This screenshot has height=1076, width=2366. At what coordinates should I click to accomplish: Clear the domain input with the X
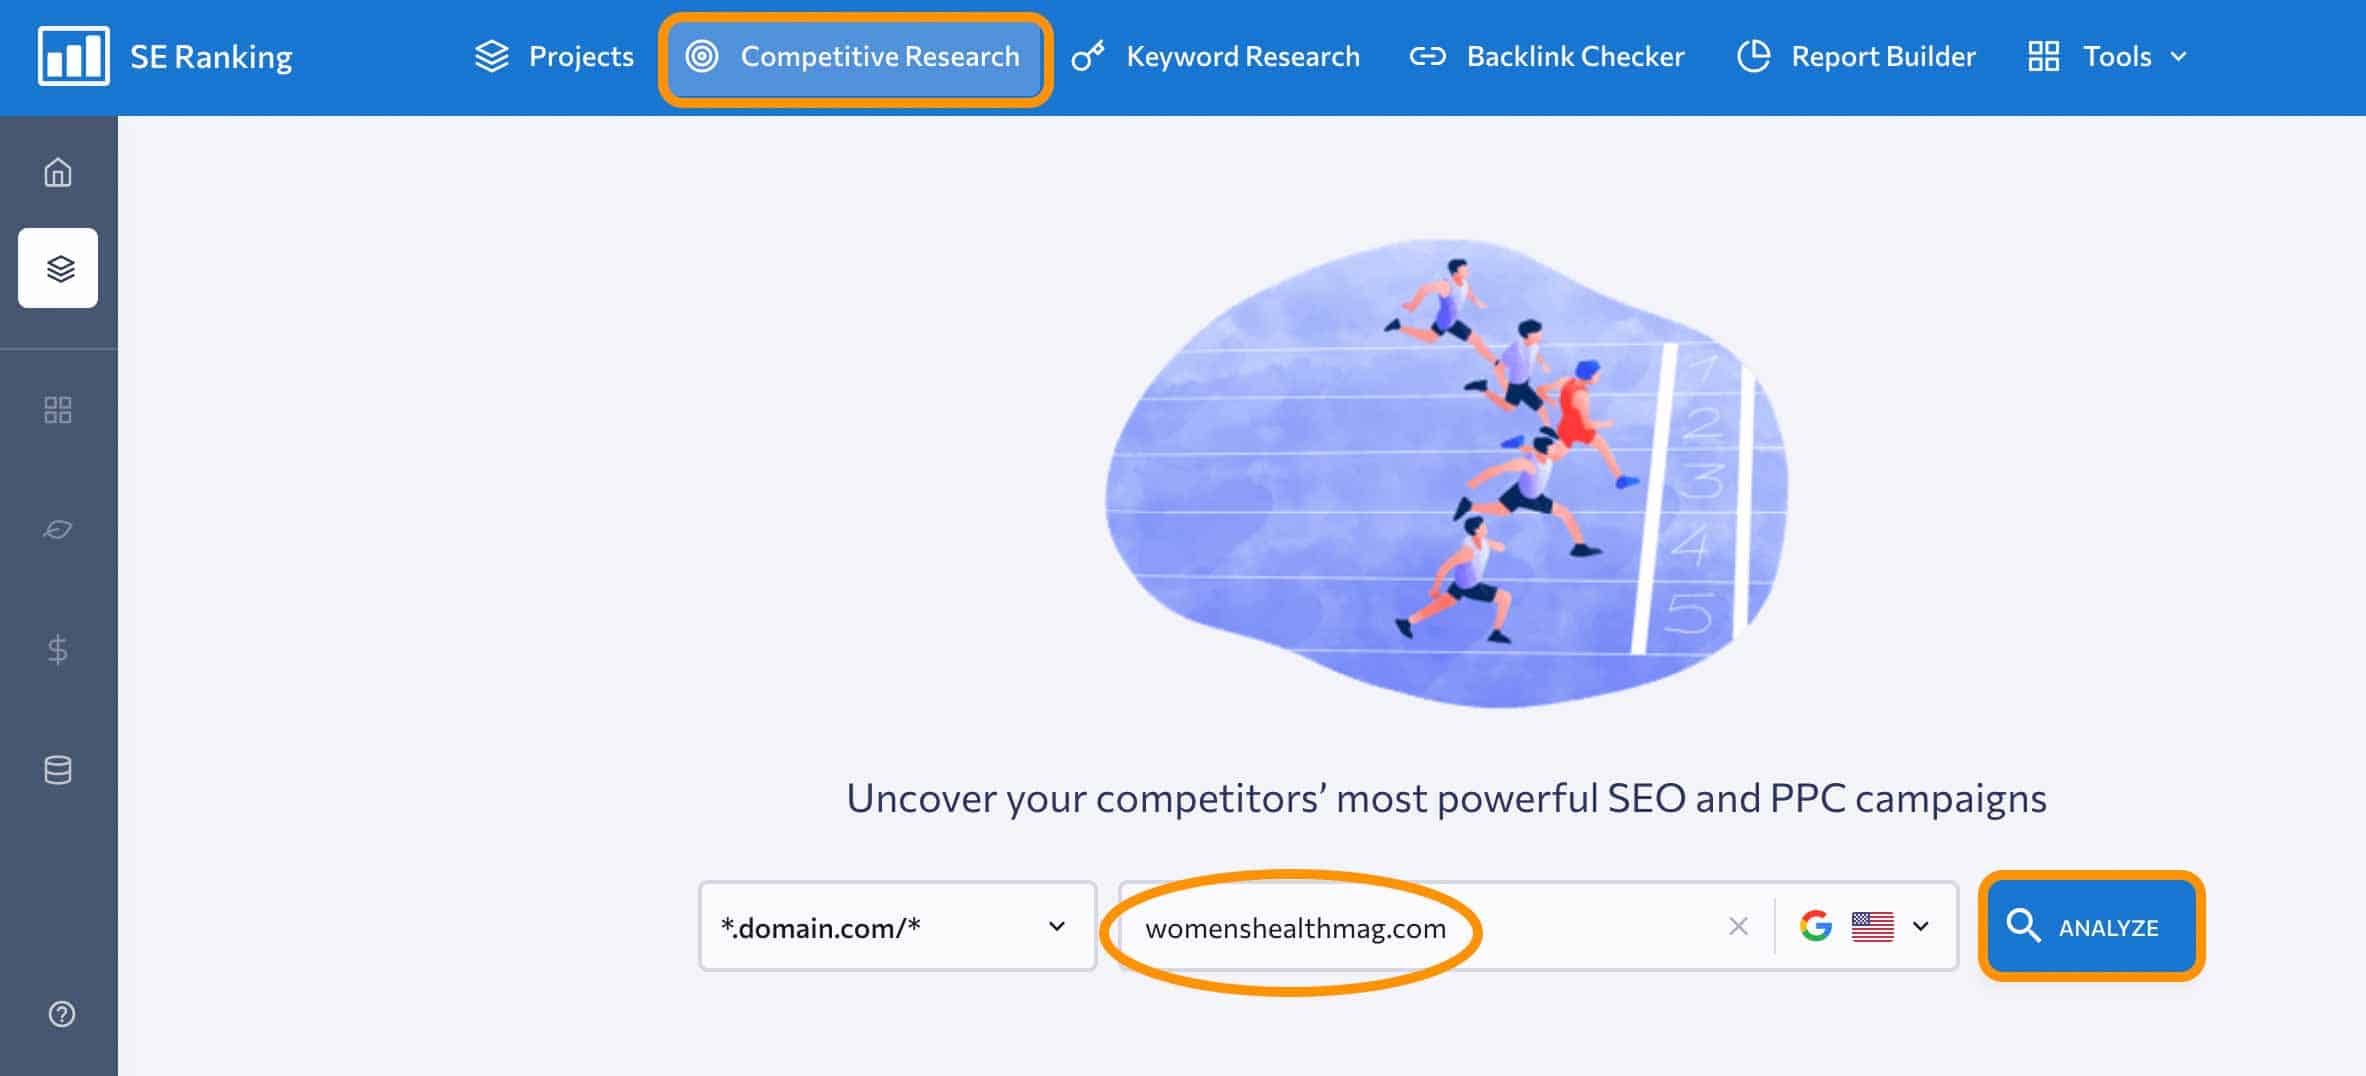pyautogui.click(x=1739, y=926)
